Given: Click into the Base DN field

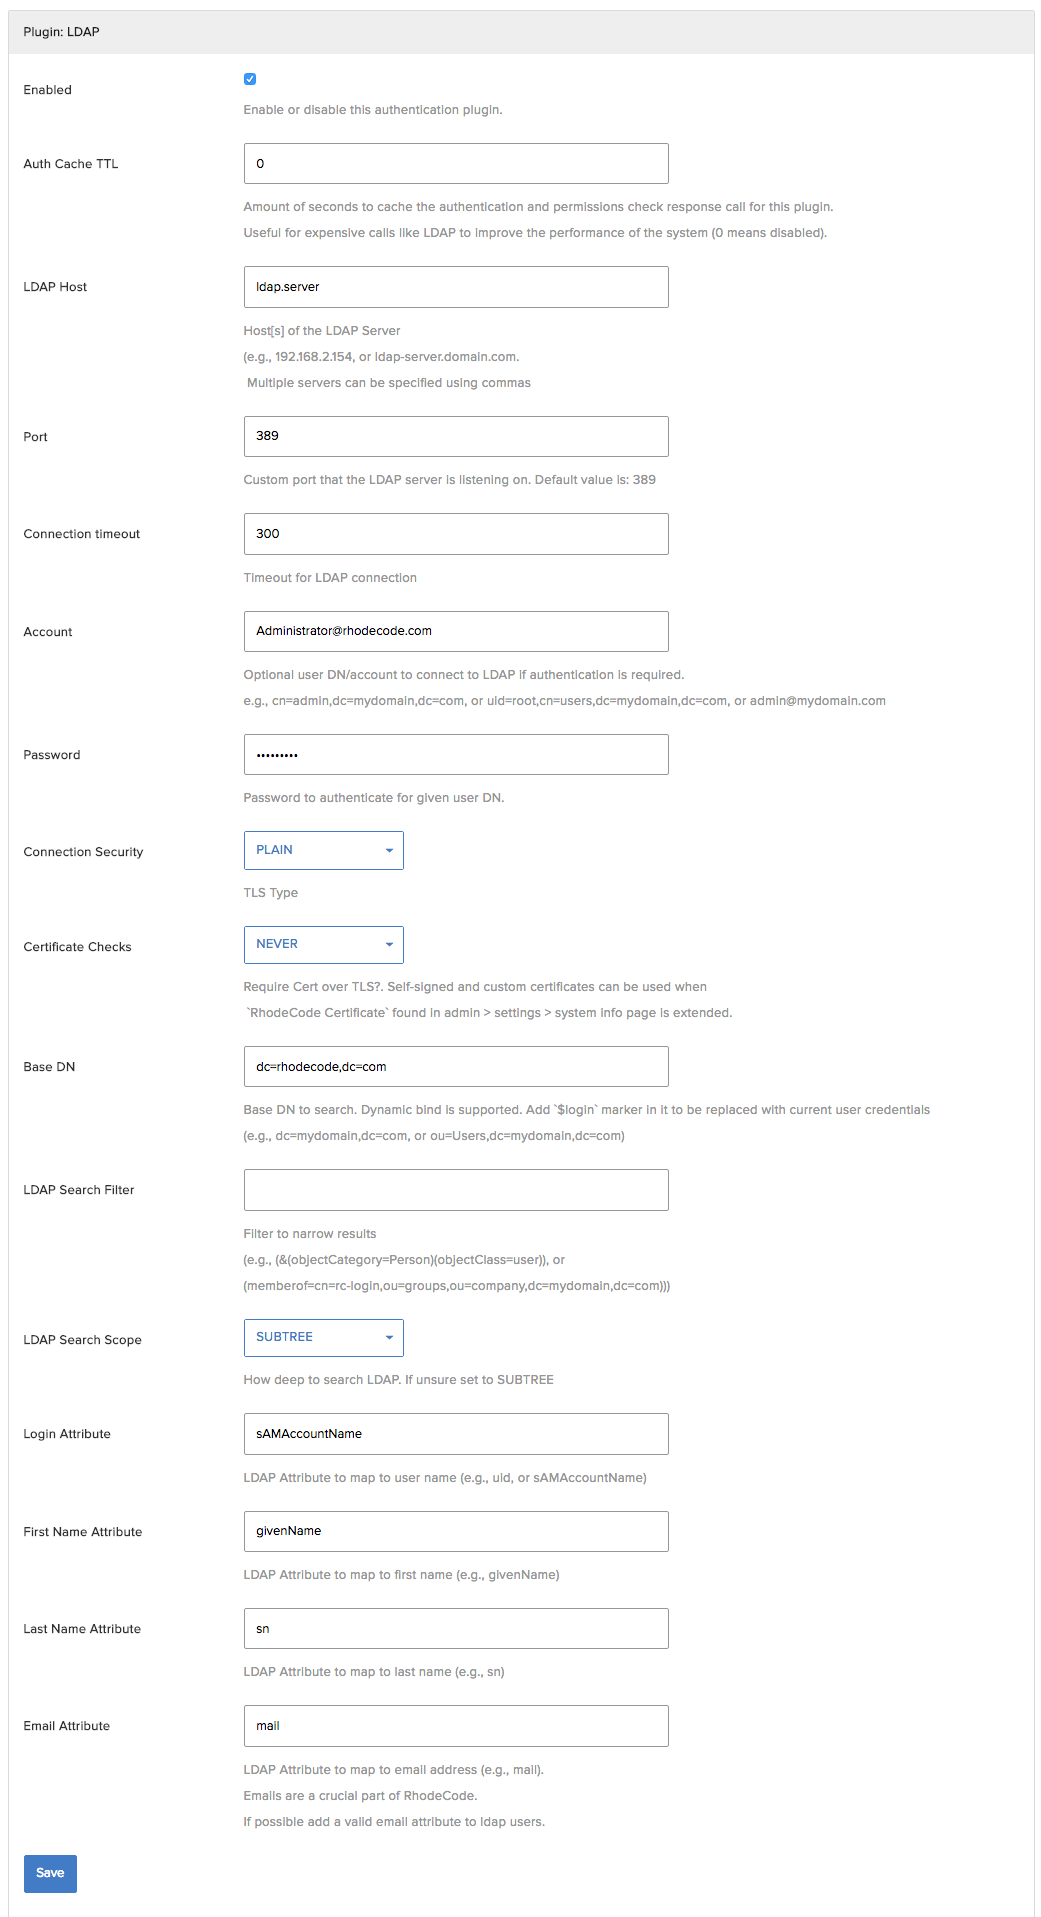Looking at the screenshot, I should point(456,1066).
